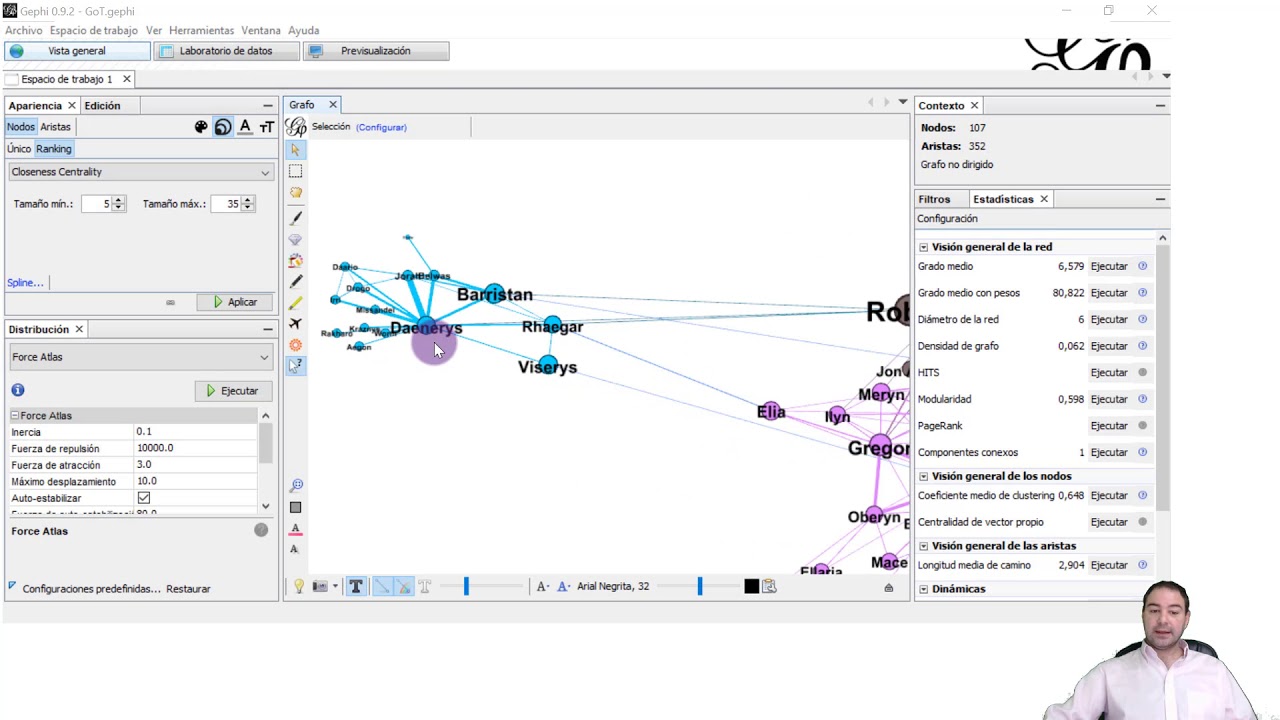This screenshot has width=1280, height=720.
Task: Collapse Visión general de los nodos section
Action: coord(923,477)
